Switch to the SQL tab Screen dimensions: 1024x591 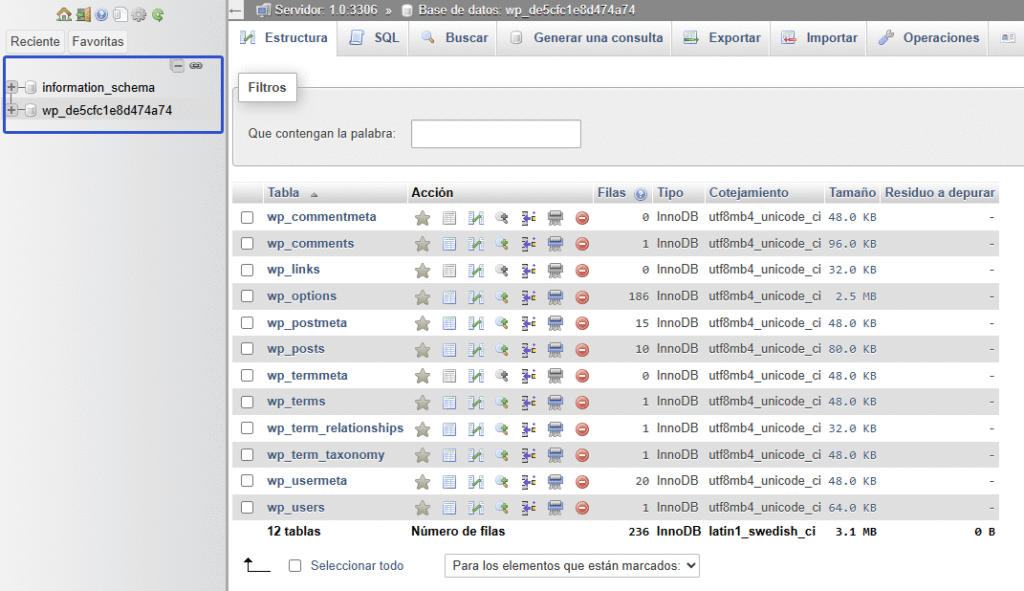coord(374,38)
